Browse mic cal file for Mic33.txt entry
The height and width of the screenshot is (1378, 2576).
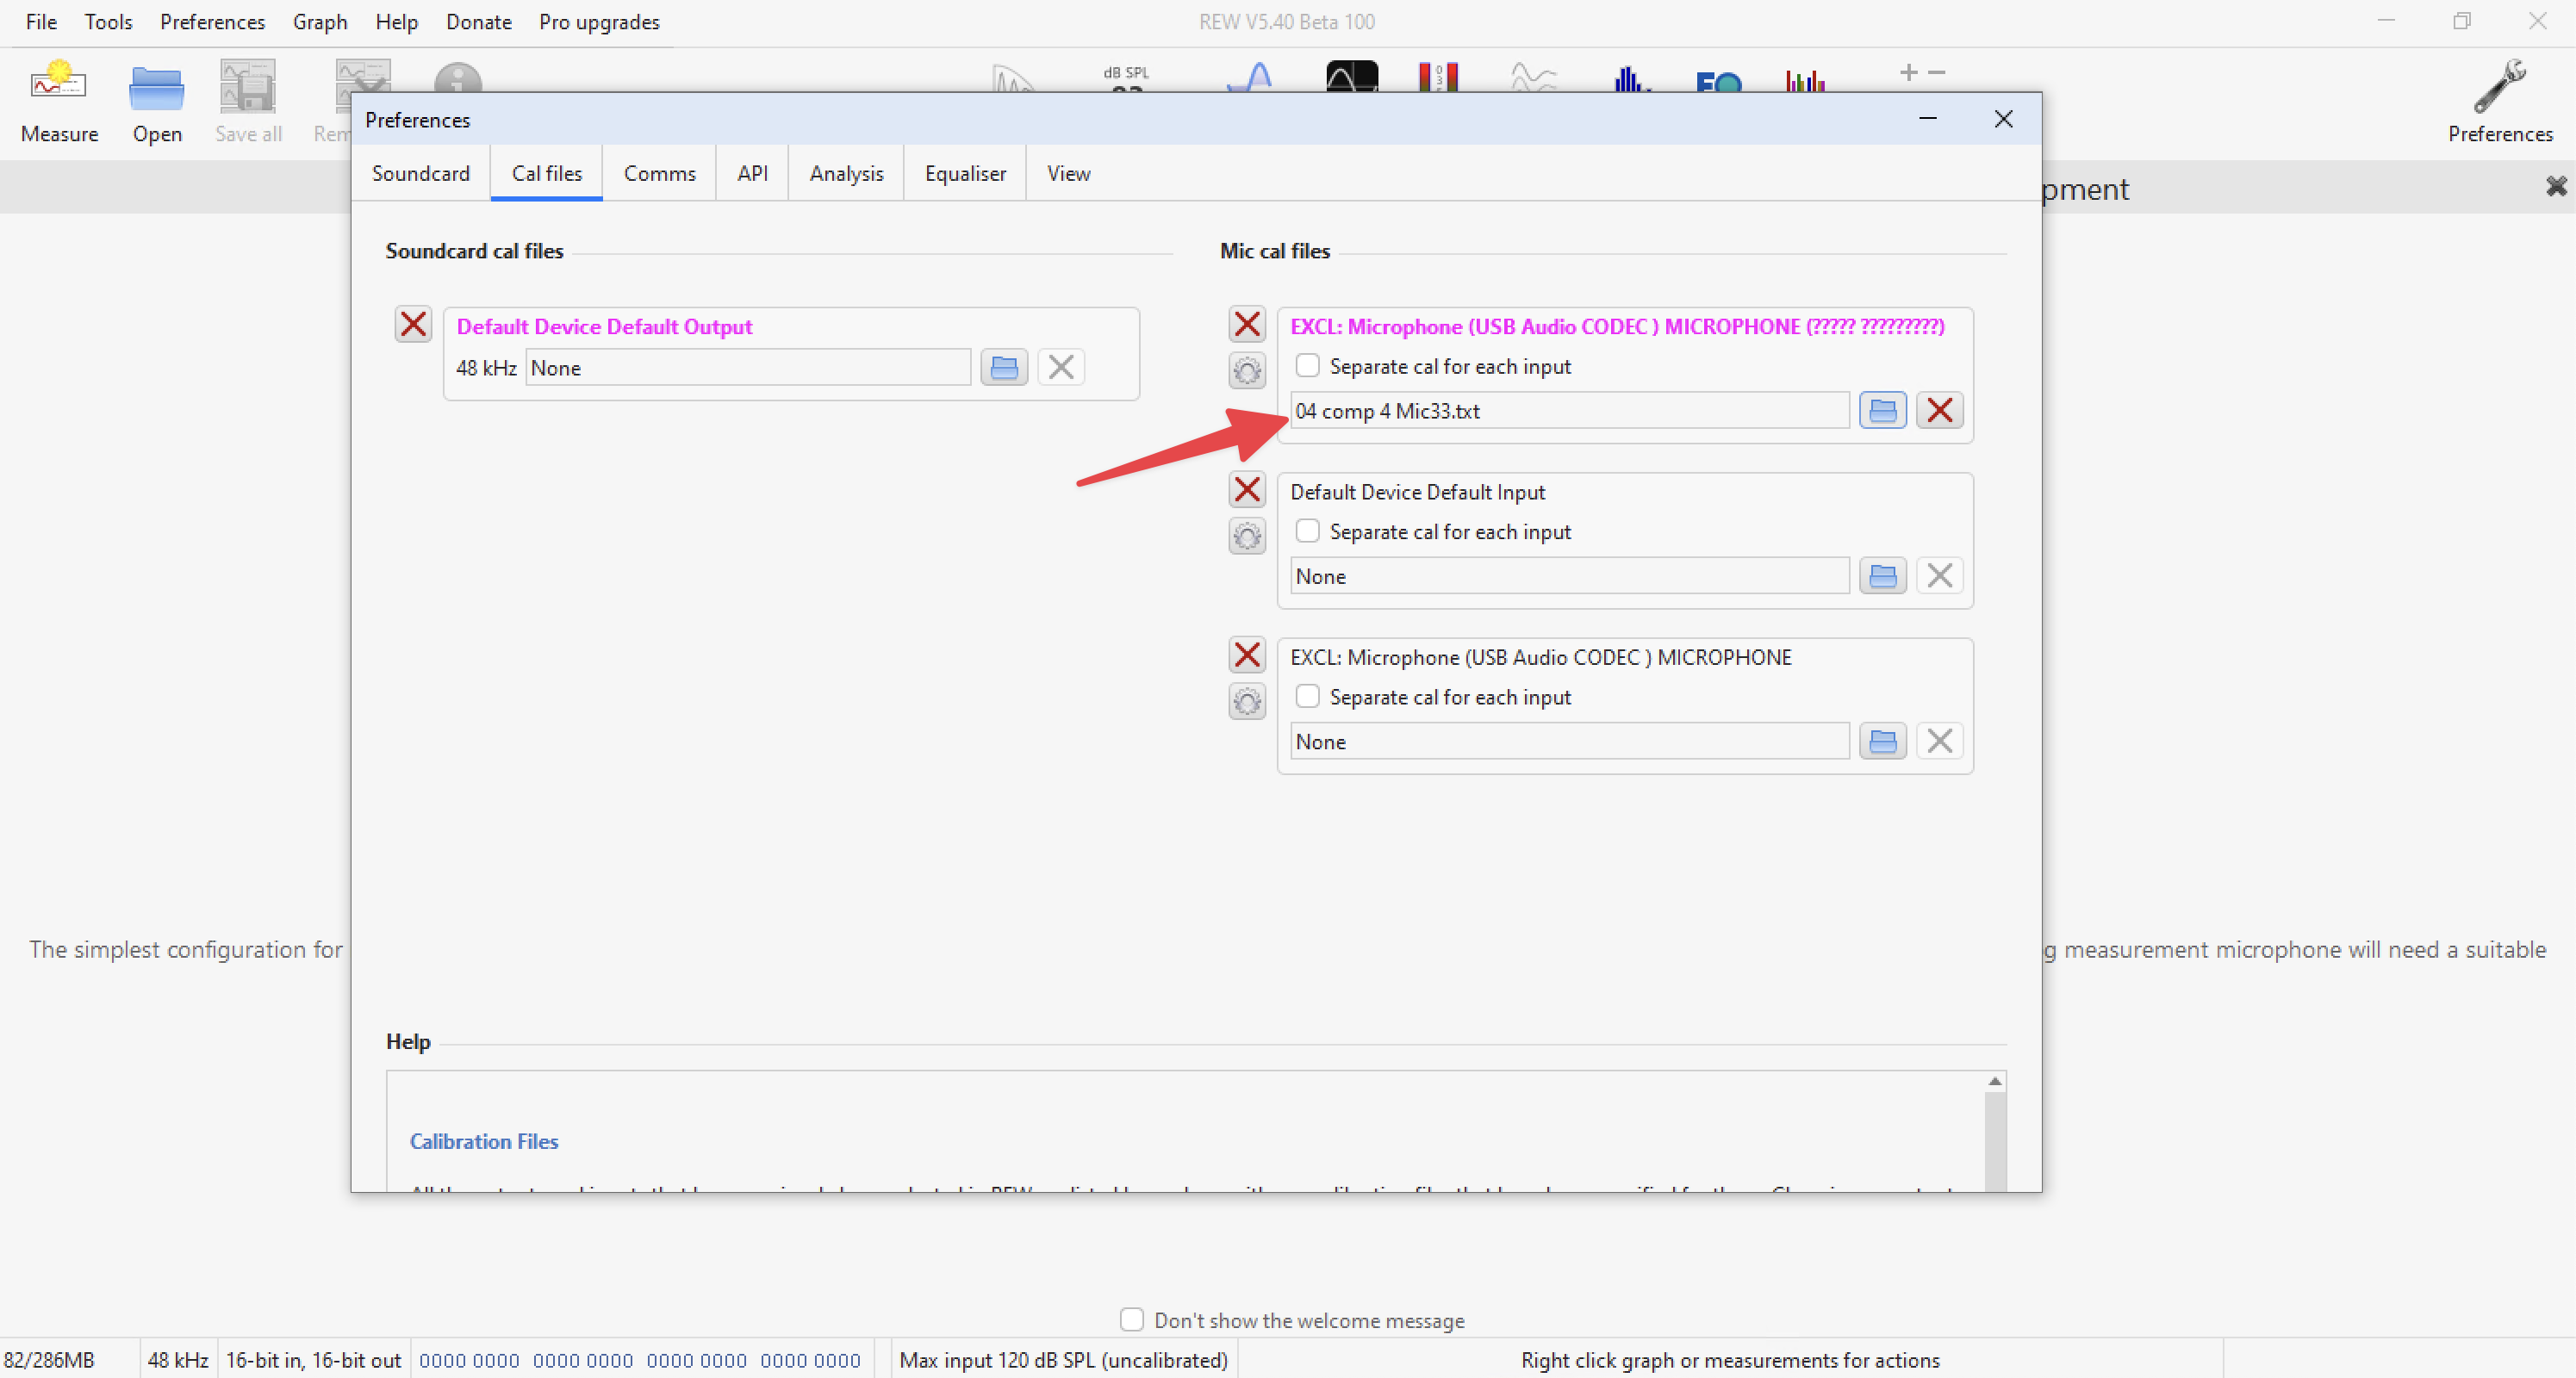tap(1882, 411)
